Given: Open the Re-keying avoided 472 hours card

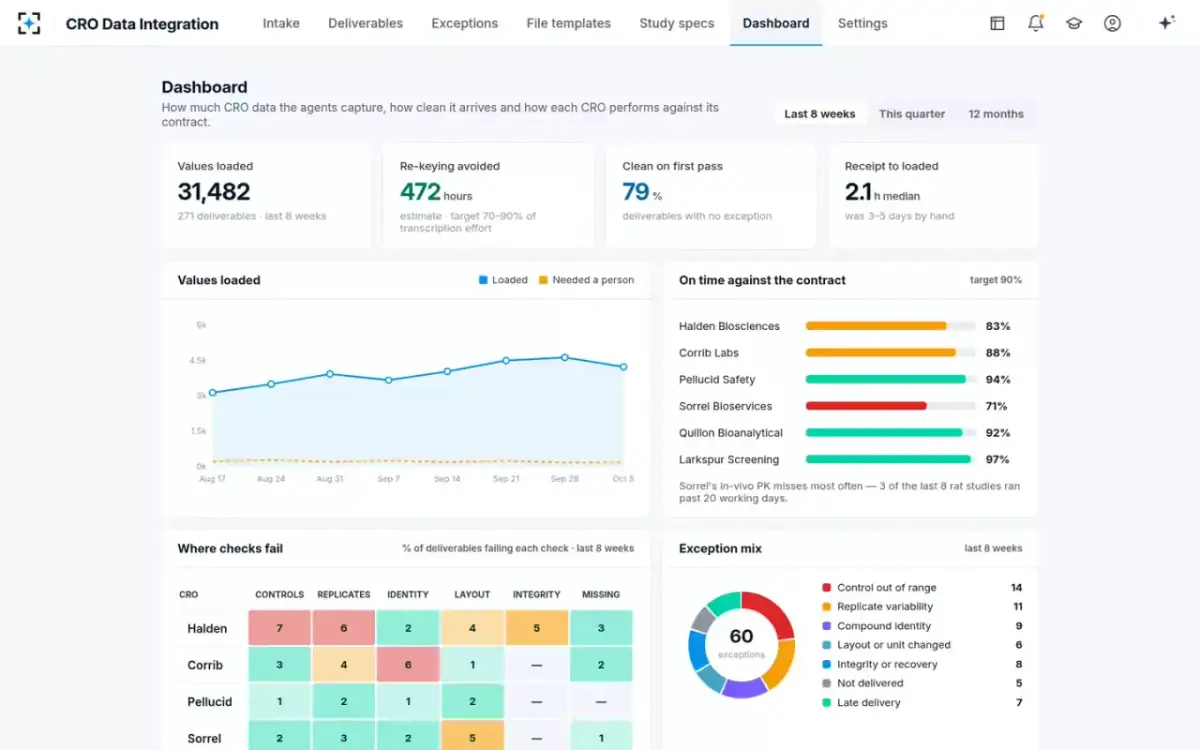Looking at the screenshot, I should [489, 196].
